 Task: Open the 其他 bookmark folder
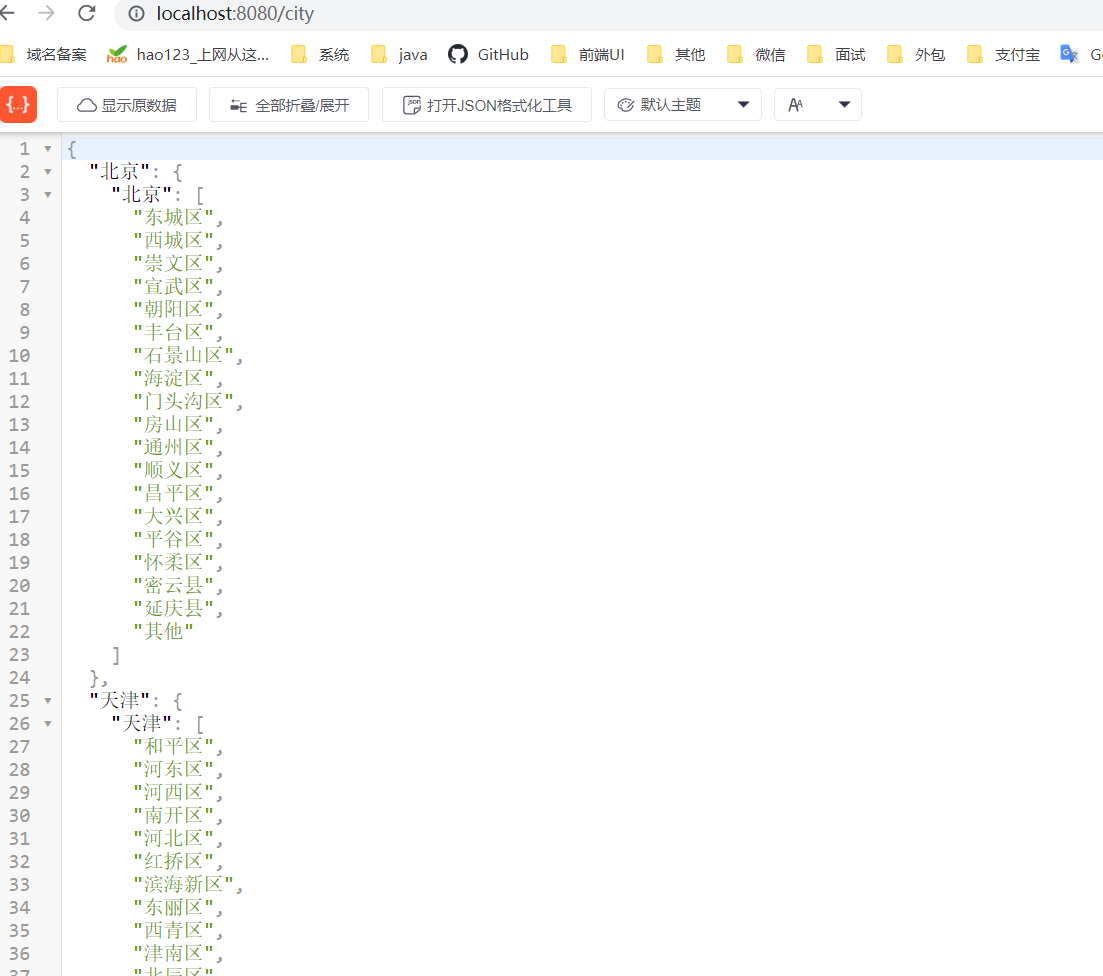(676, 54)
